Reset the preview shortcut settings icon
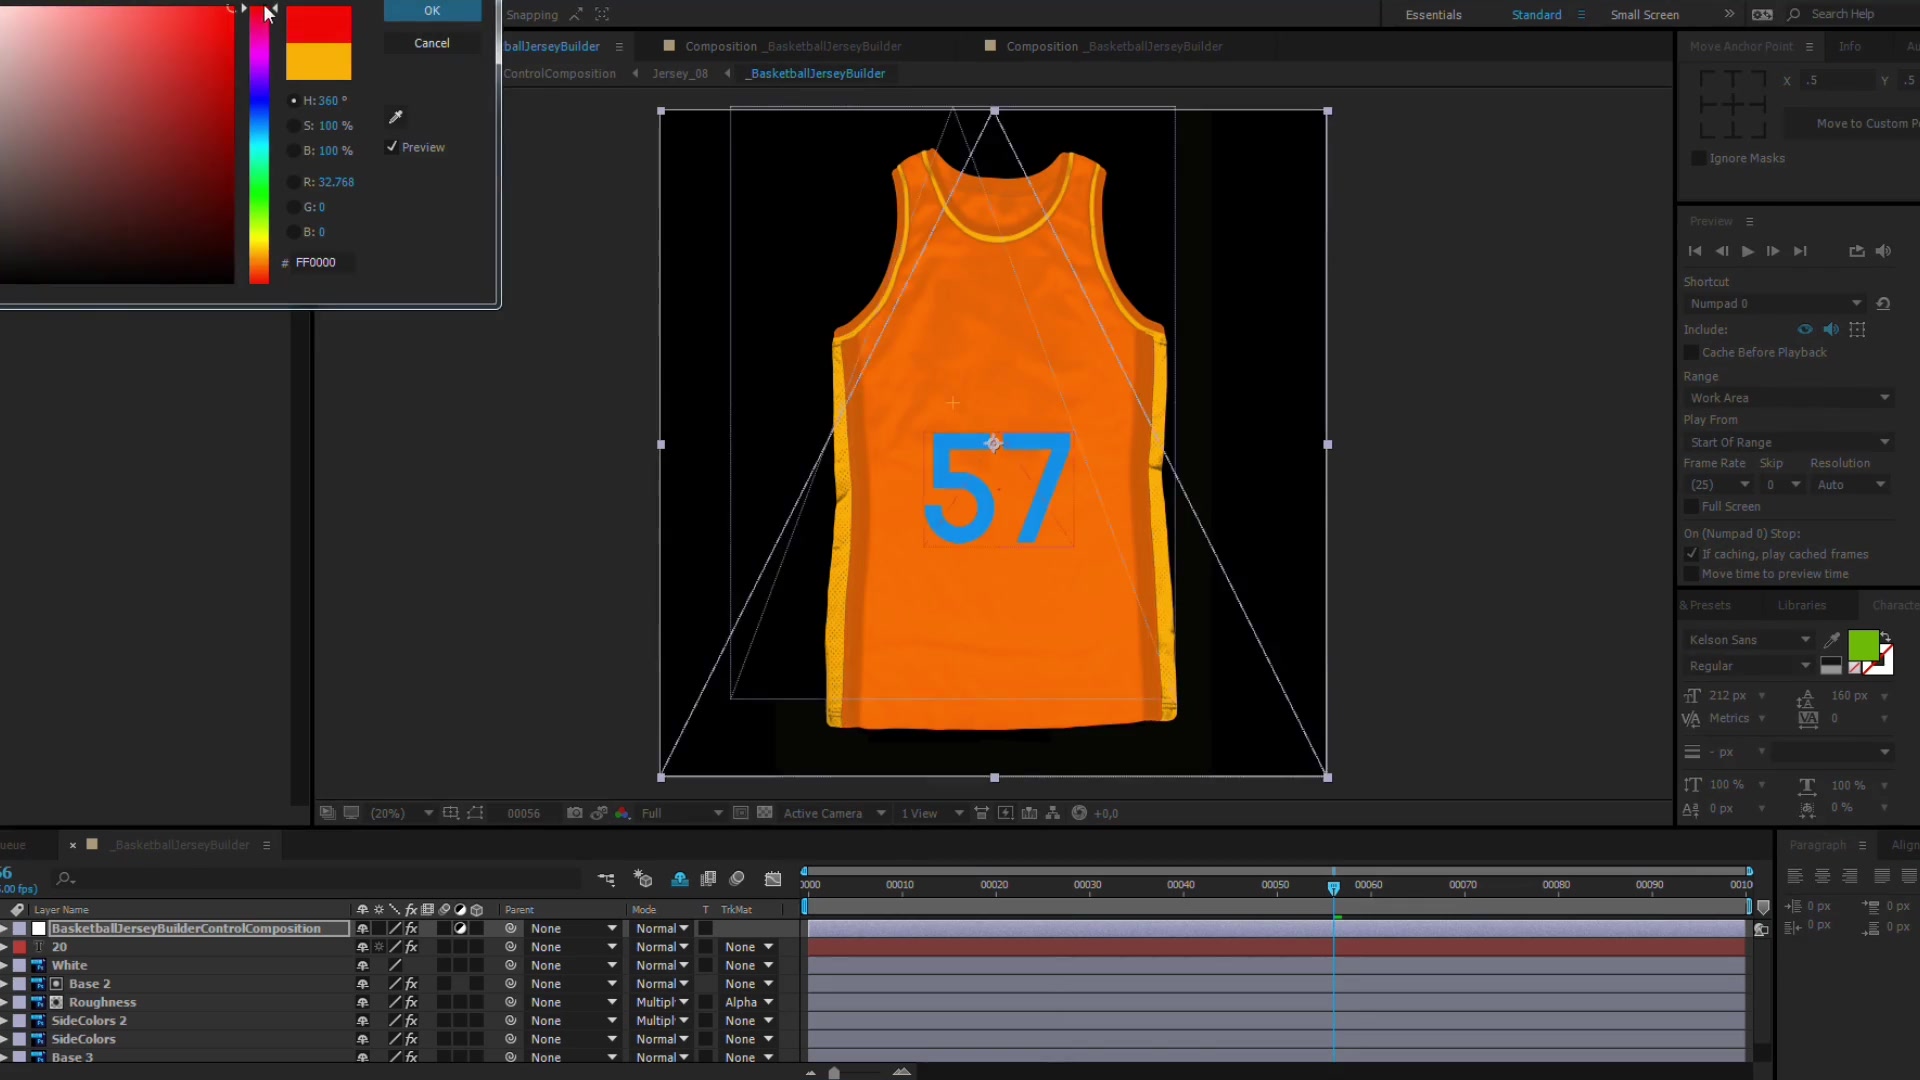Viewport: 1920px width, 1080px height. pos(1884,303)
